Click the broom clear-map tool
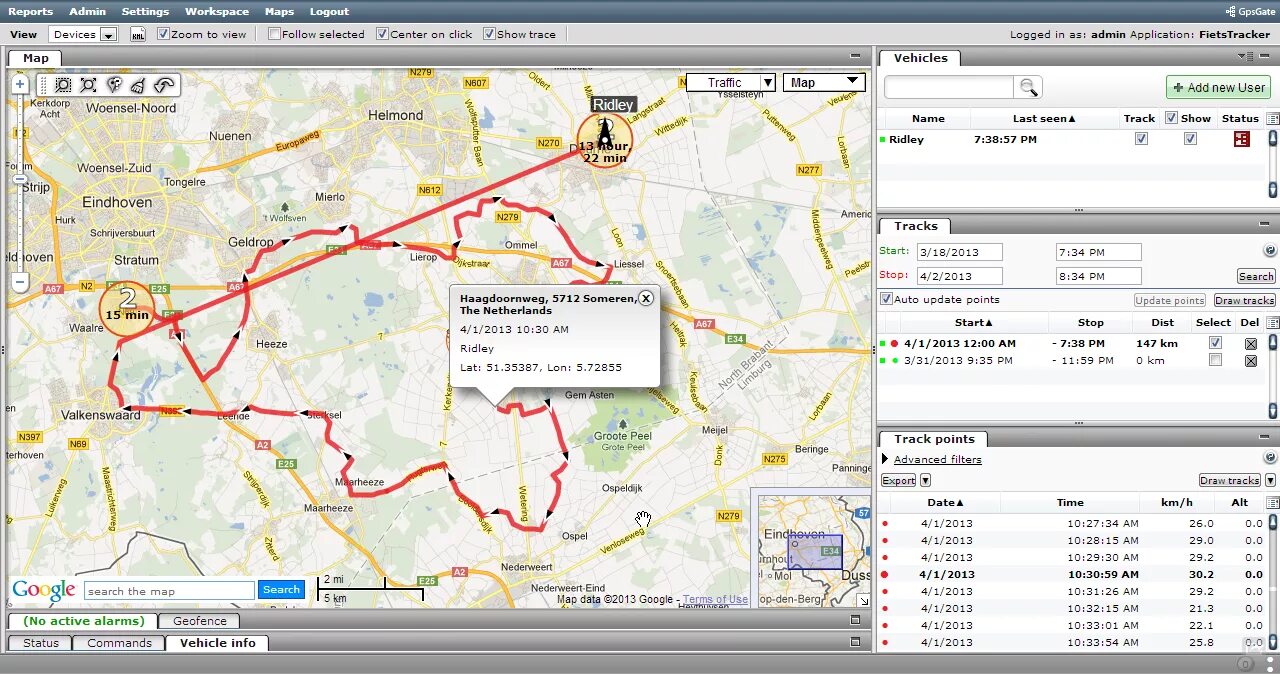 138,86
